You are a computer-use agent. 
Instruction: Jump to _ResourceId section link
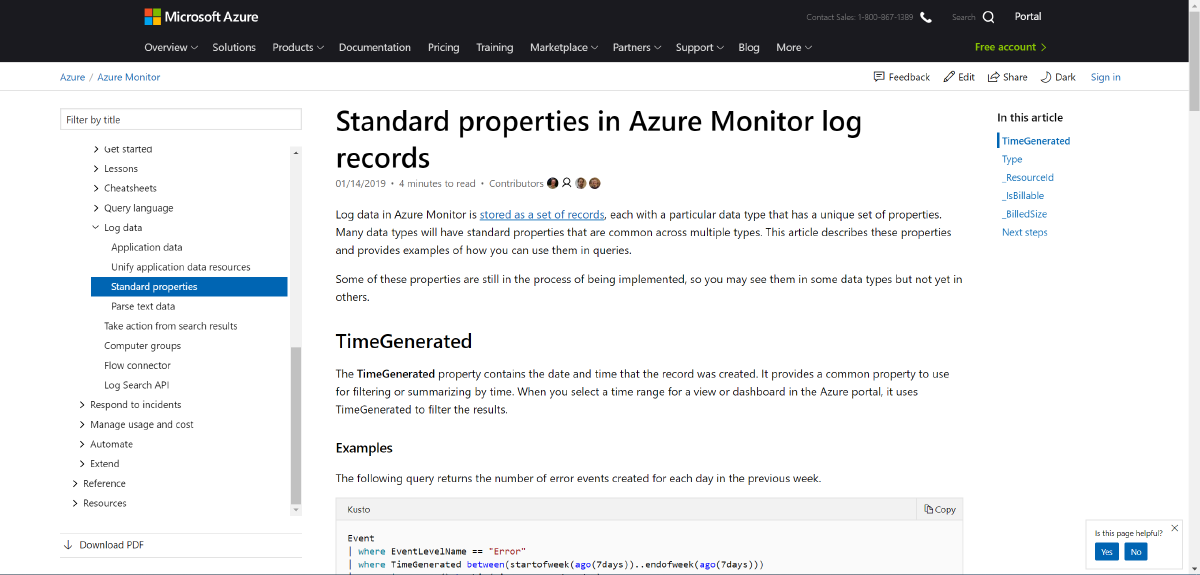pyautogui.click(x=1028, y=177)
